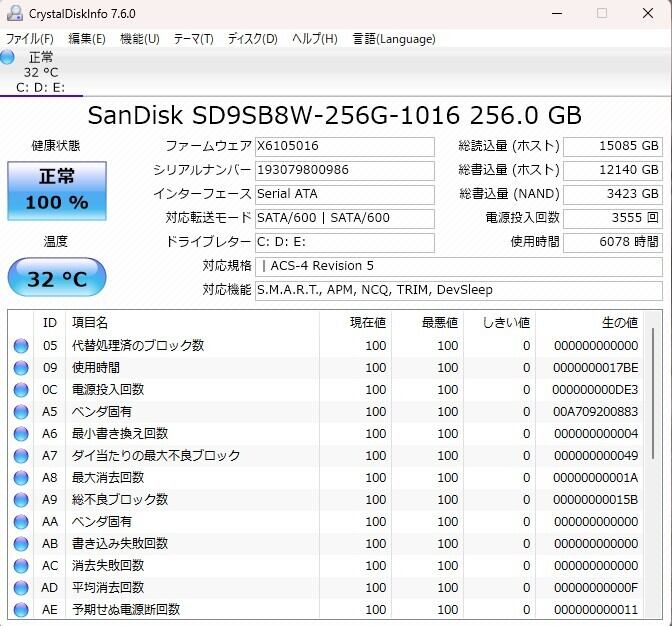Click the SMART list vertical scrollbar

pyautogui.click(x=653, y=393)
